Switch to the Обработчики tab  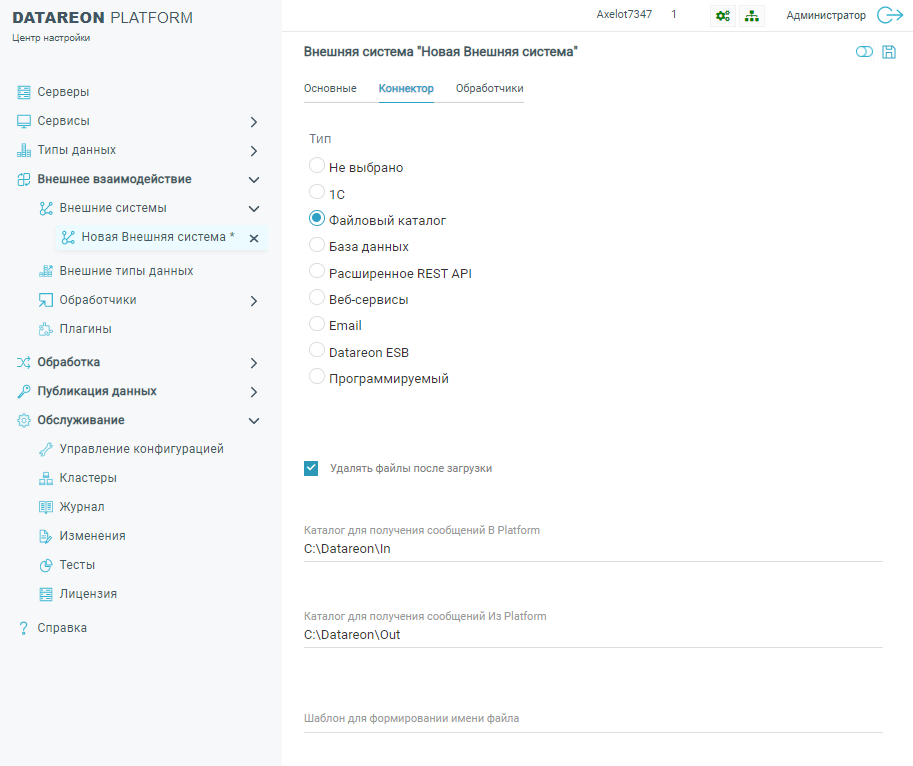pyautogui.click(x=489, y=89)
